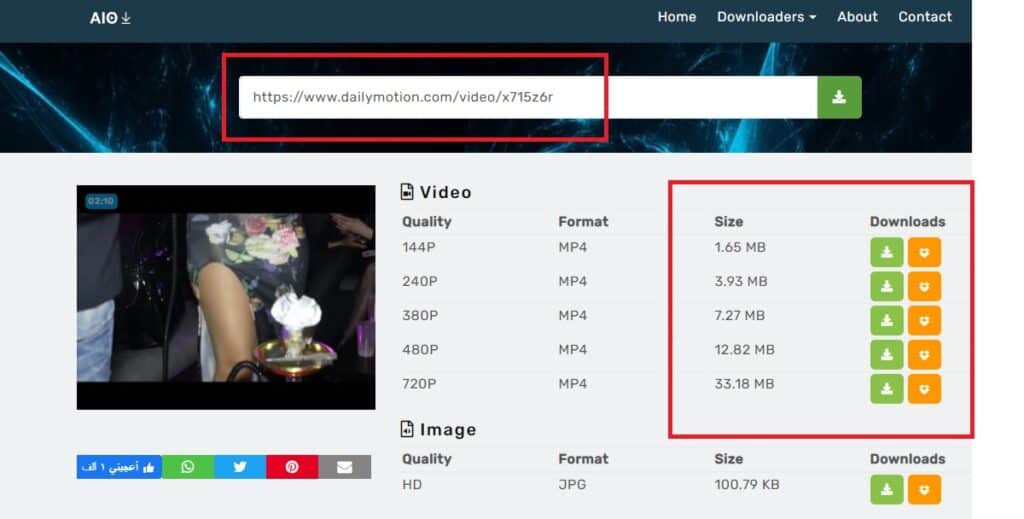
Task: Click the AIO logo in header
Action: coord(110,18)
